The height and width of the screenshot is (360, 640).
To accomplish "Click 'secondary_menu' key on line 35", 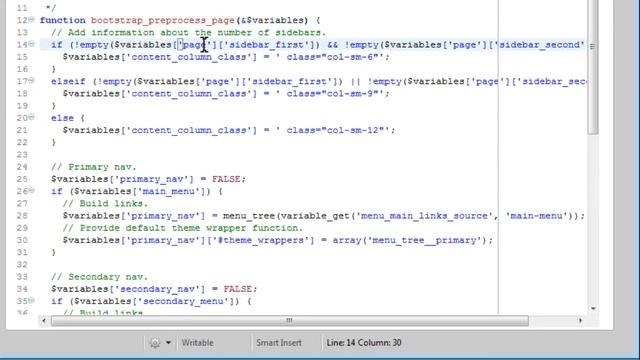I will click(x=185, y=302).
